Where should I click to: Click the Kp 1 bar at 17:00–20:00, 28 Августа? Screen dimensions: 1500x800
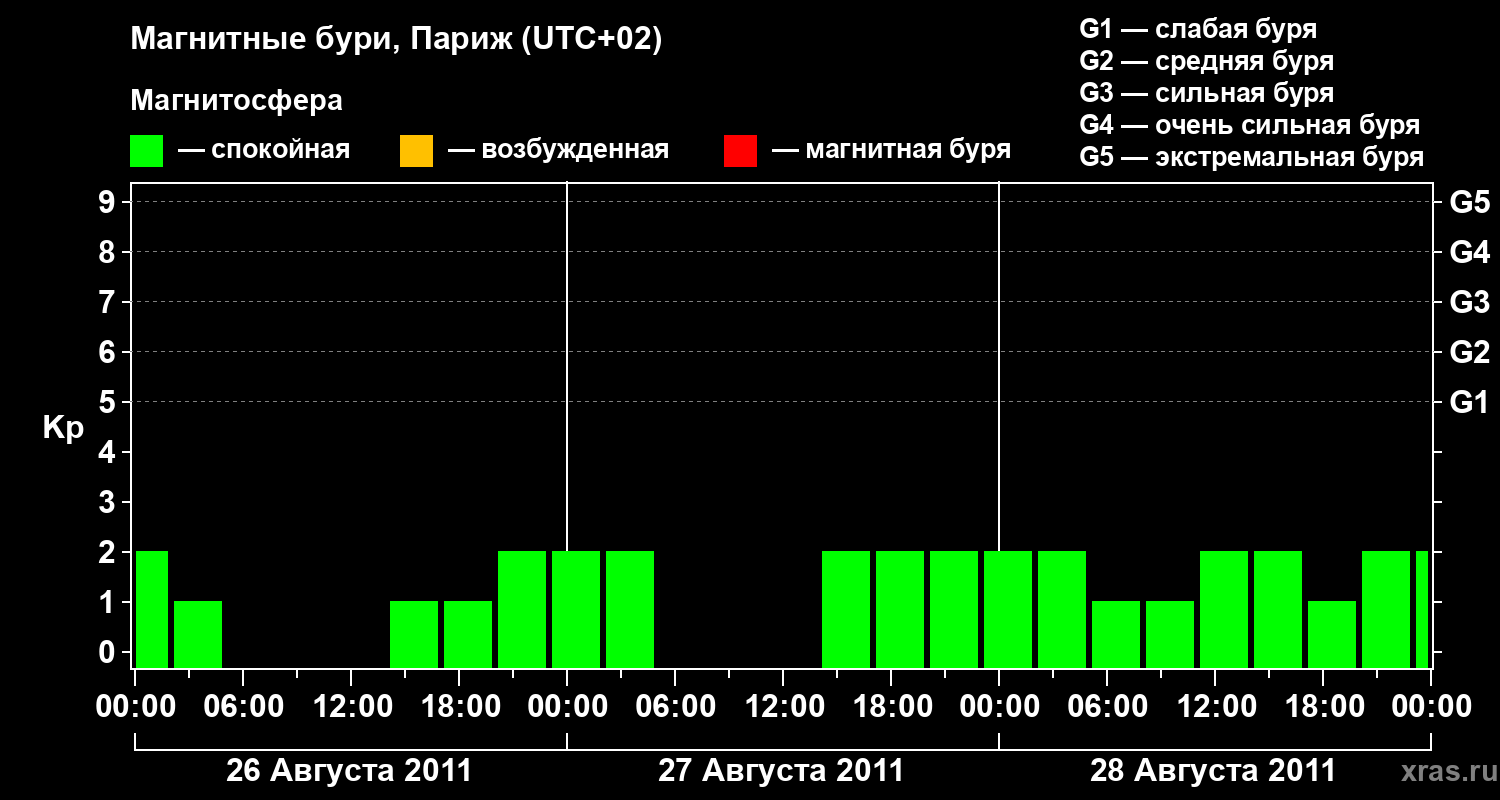coord(1332,634)
